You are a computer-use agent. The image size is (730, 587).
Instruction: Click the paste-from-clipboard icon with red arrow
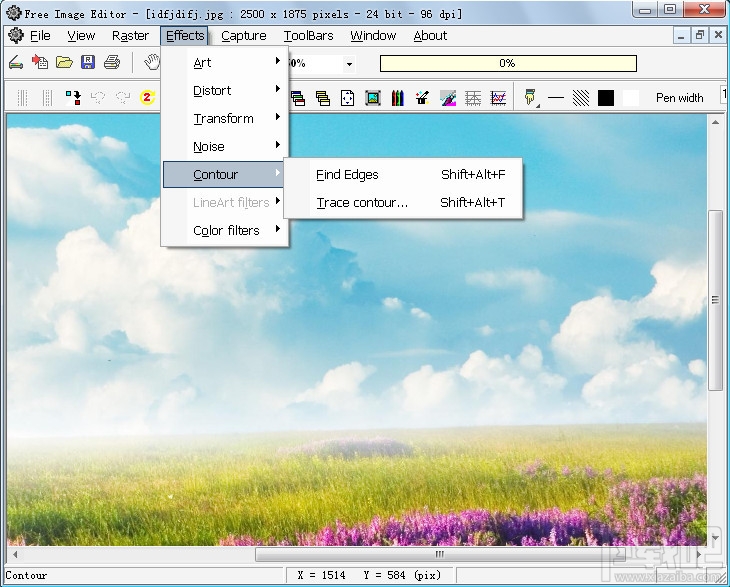pos(40,62)
